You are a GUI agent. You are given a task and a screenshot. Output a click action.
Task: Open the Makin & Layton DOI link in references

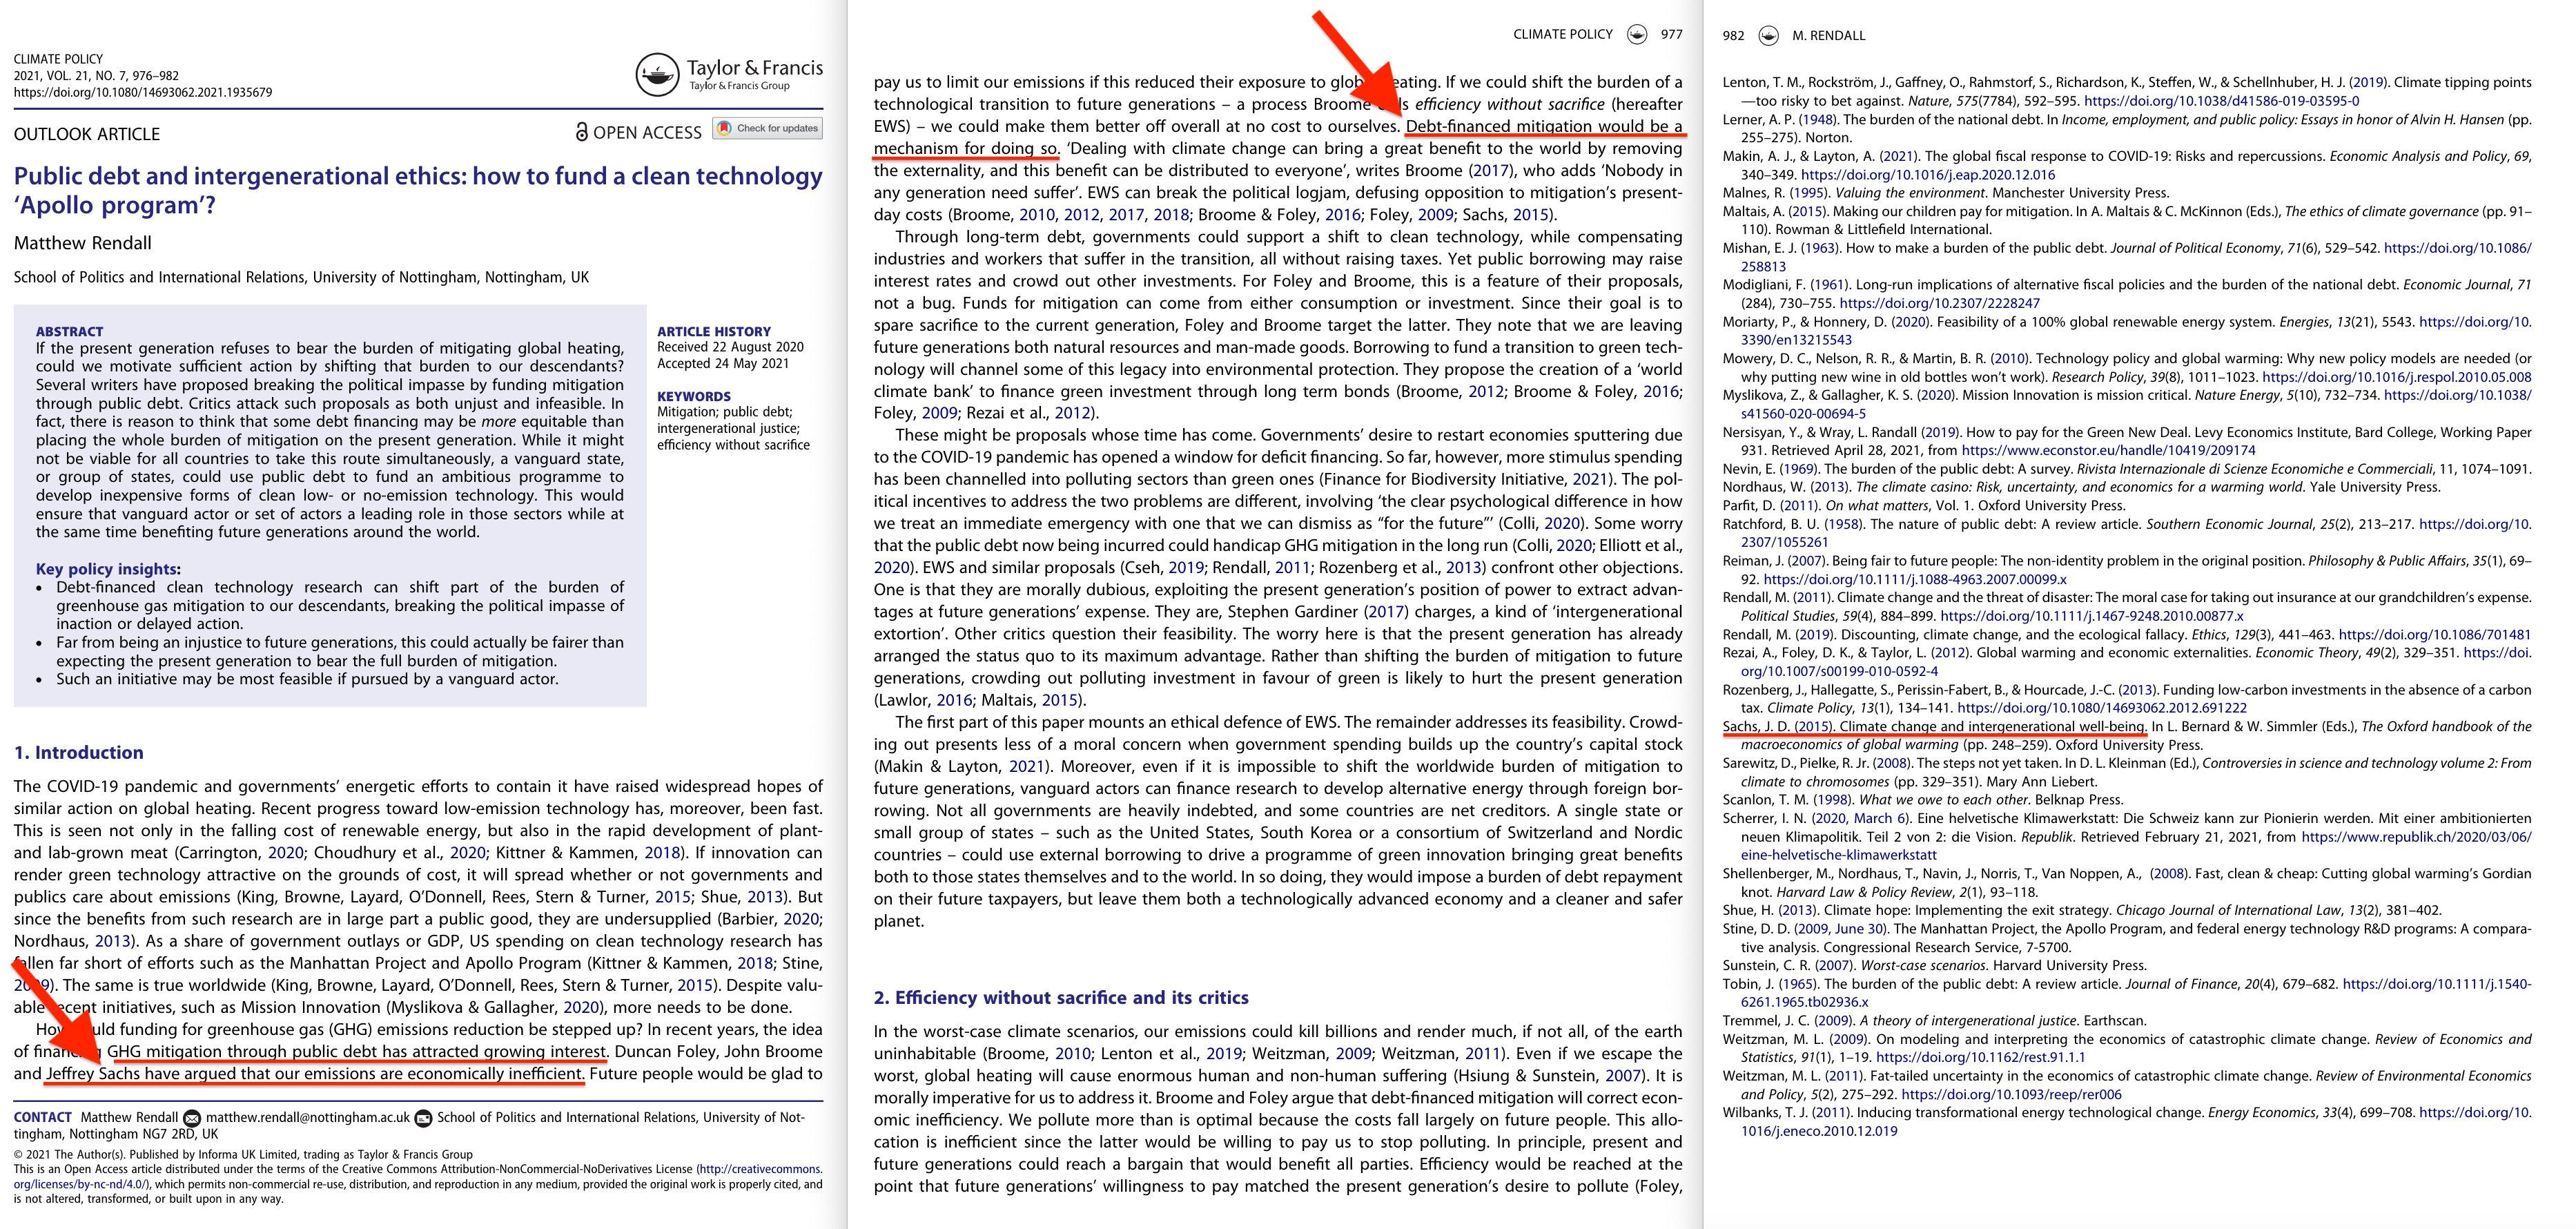coord(1927,175)
